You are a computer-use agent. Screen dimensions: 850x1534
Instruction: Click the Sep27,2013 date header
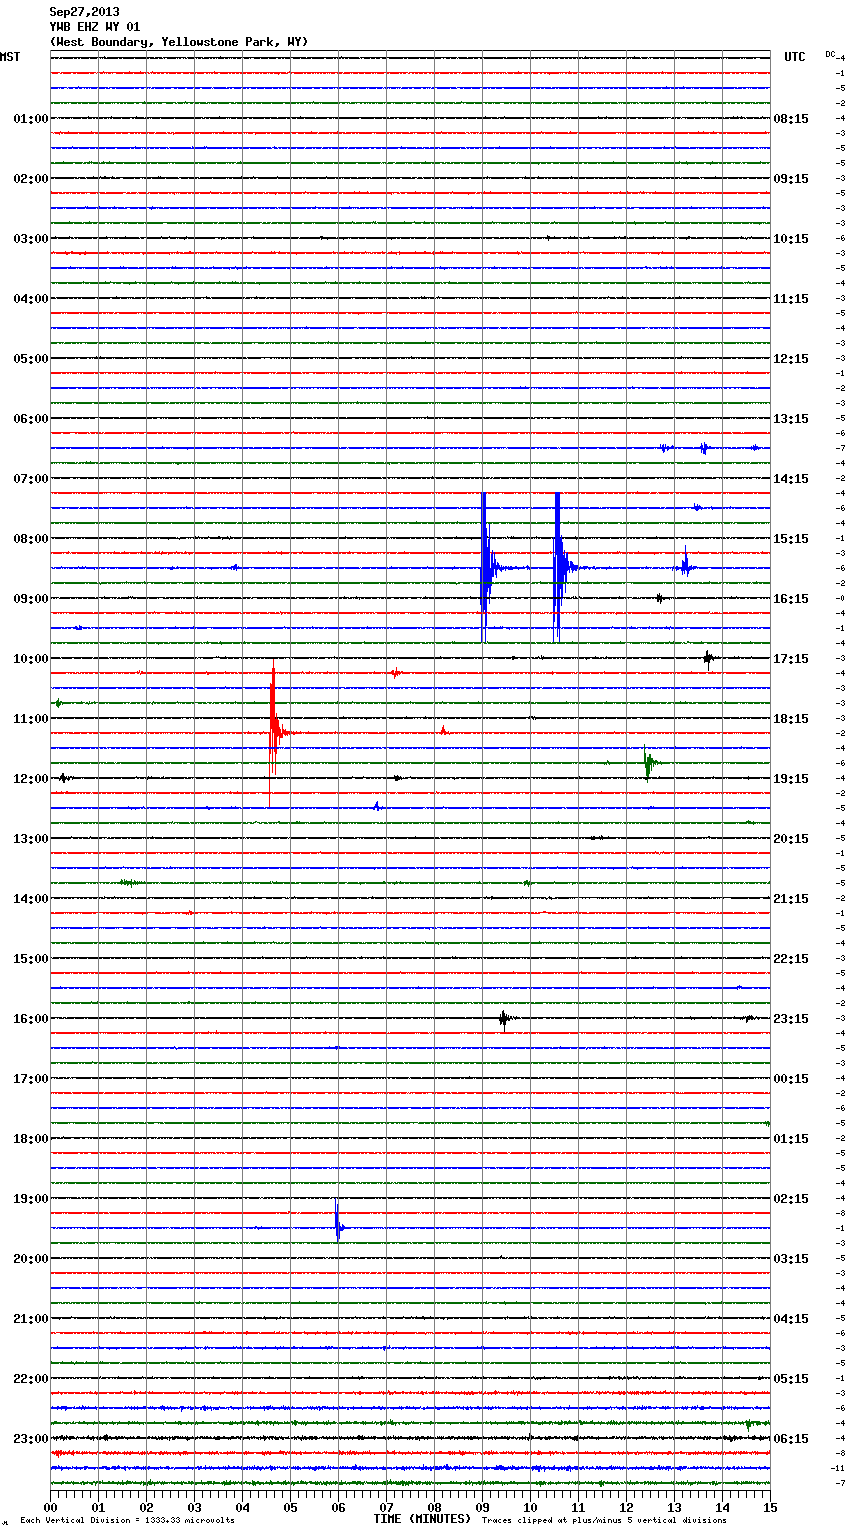(84, 12)
